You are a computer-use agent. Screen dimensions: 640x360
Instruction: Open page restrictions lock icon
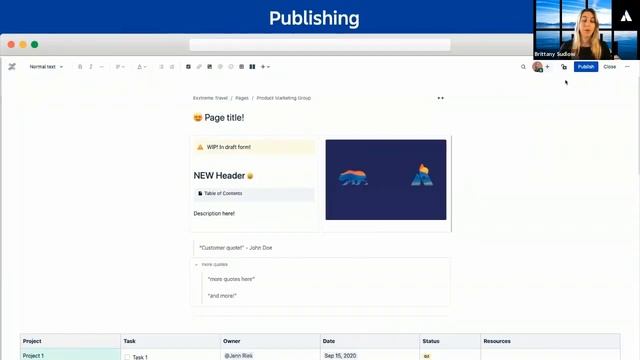564,67
